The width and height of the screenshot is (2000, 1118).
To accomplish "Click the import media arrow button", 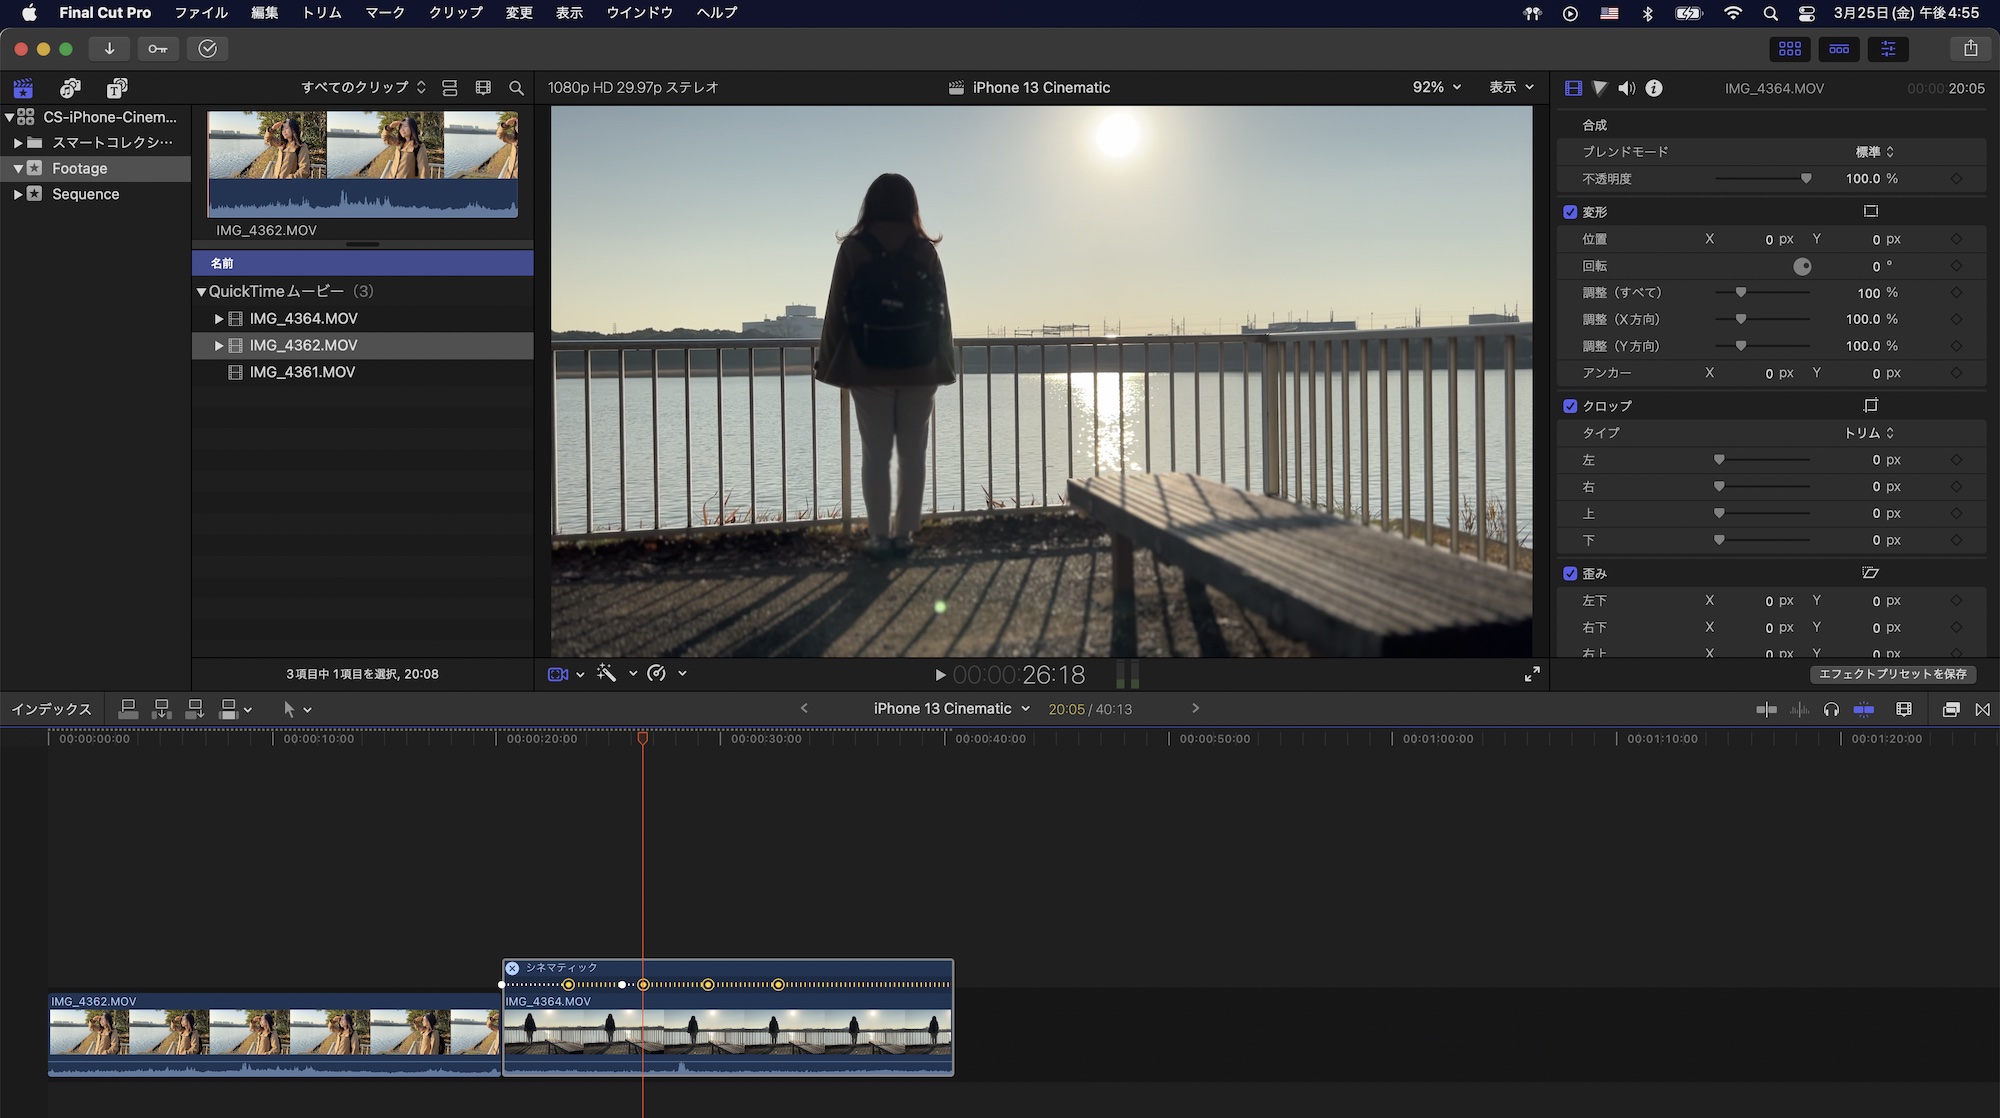I will point(109,49).
